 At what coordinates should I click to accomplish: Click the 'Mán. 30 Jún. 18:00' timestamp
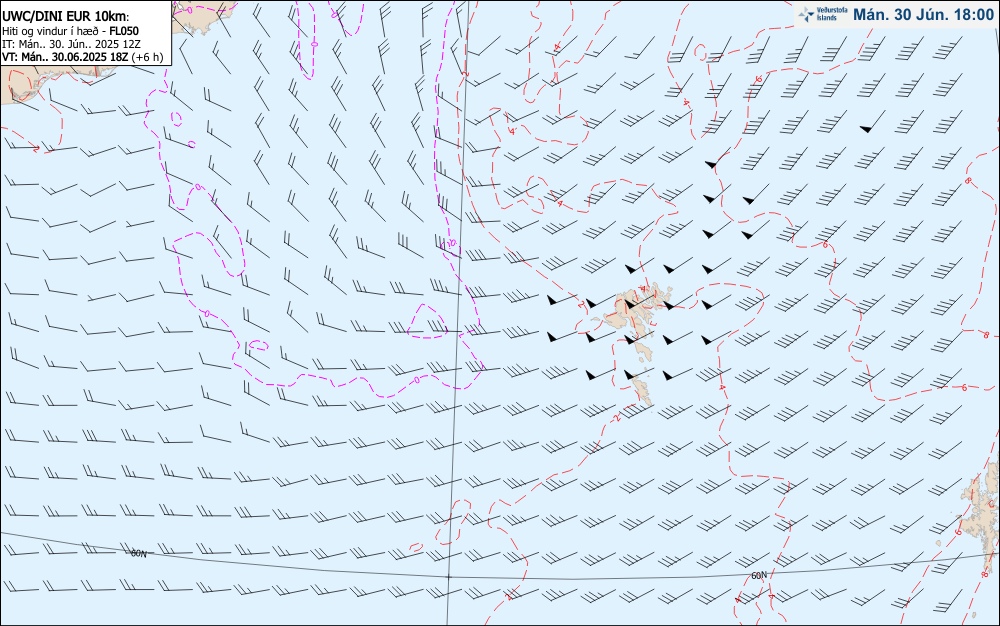pos(923,15)
